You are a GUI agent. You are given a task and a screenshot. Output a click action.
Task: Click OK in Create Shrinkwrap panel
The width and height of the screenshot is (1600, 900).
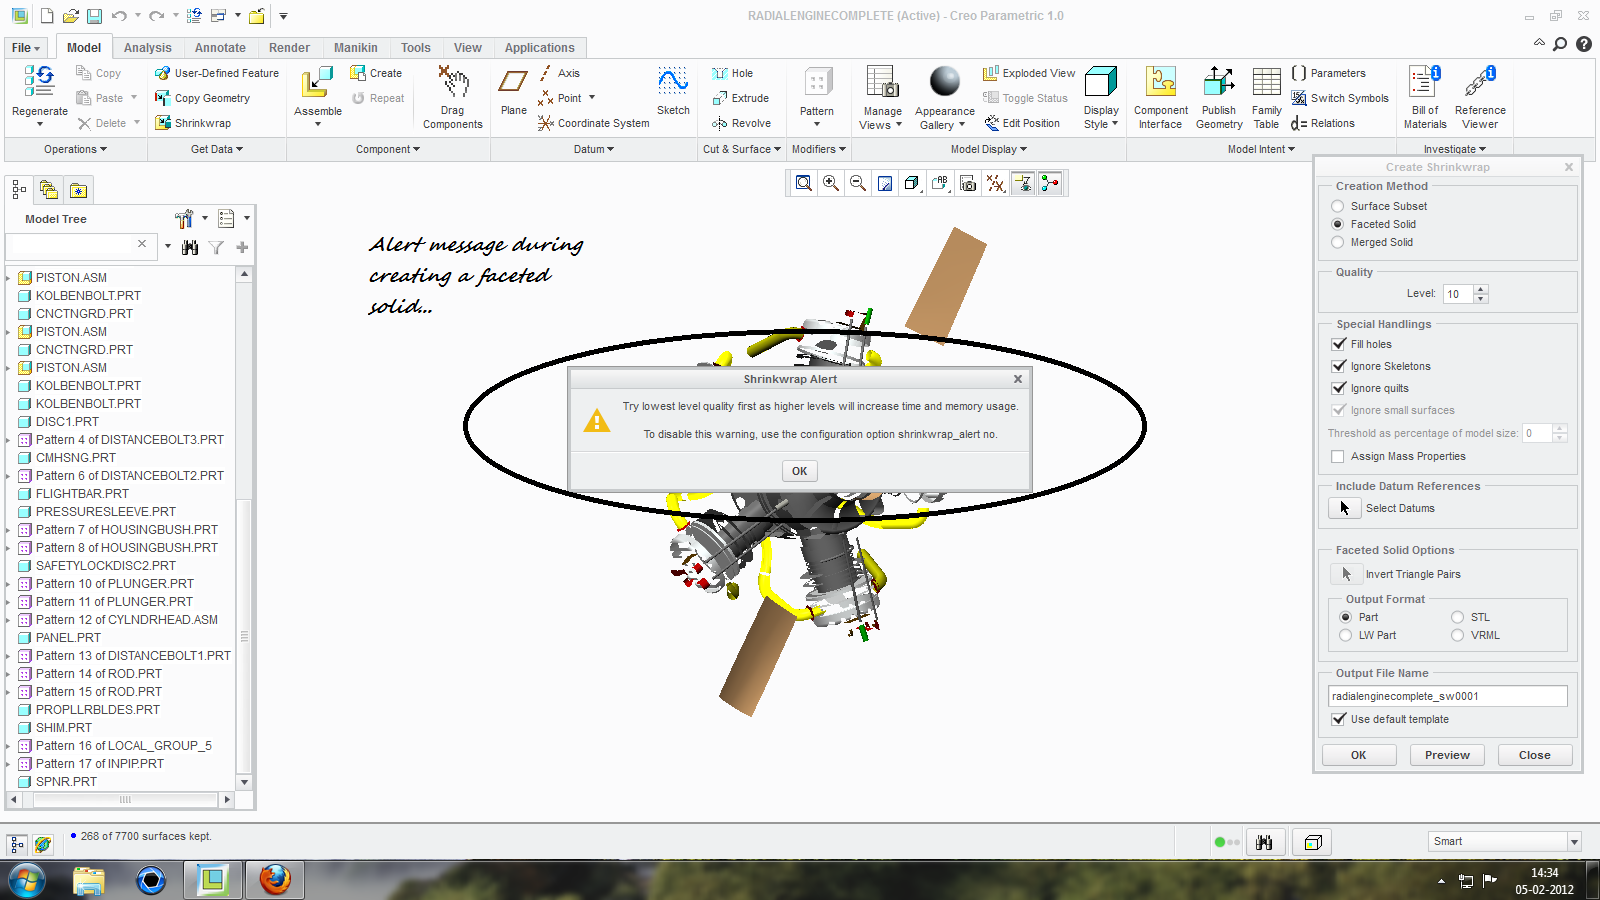(1358, 755)
